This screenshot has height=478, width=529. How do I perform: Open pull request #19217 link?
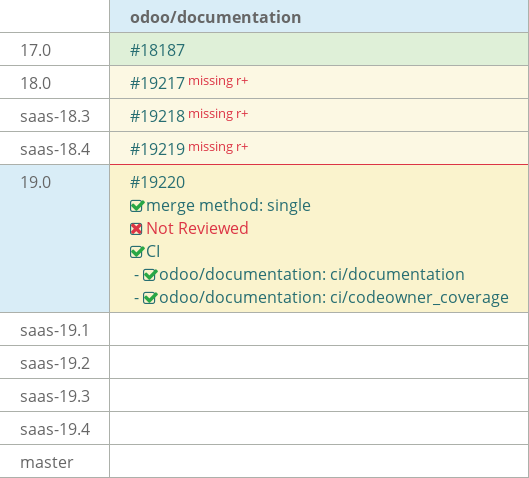click(x=157, y=83)
